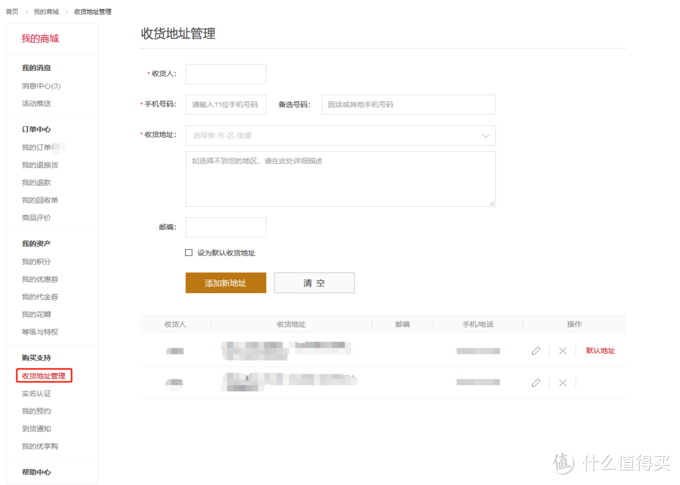Screen dimensions: 680x485
Task: Open the 收货地址 province-city dropdown
Action: pos(340,136)
